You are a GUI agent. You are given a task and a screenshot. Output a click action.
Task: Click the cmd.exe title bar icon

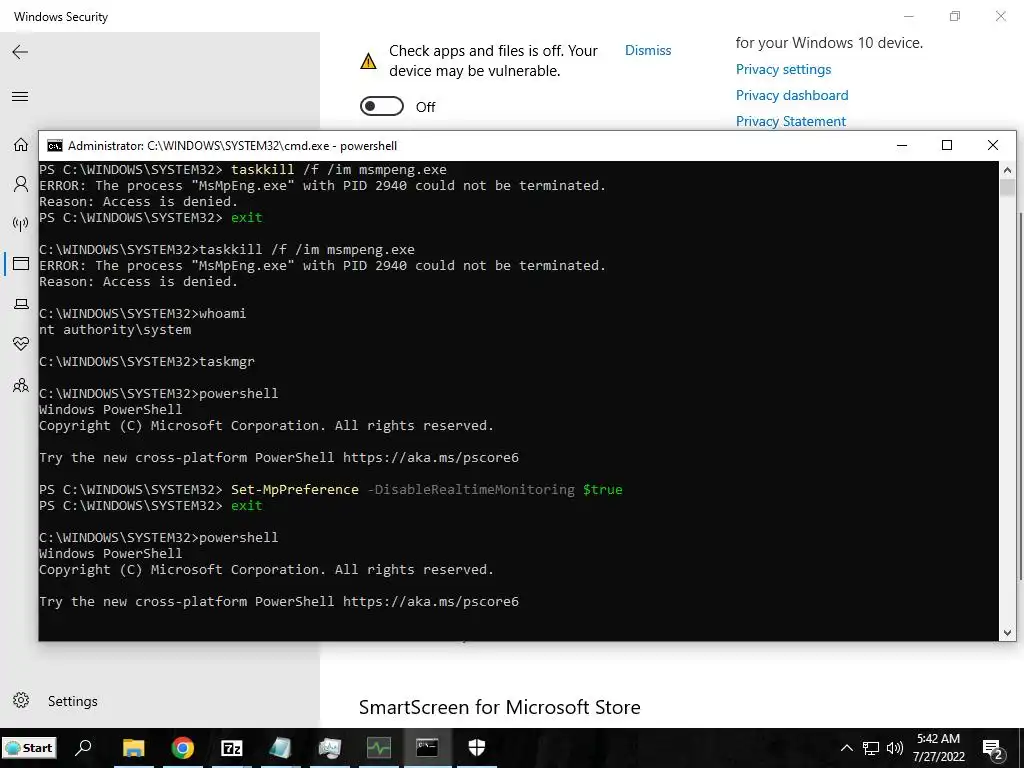tap(55, 146)
